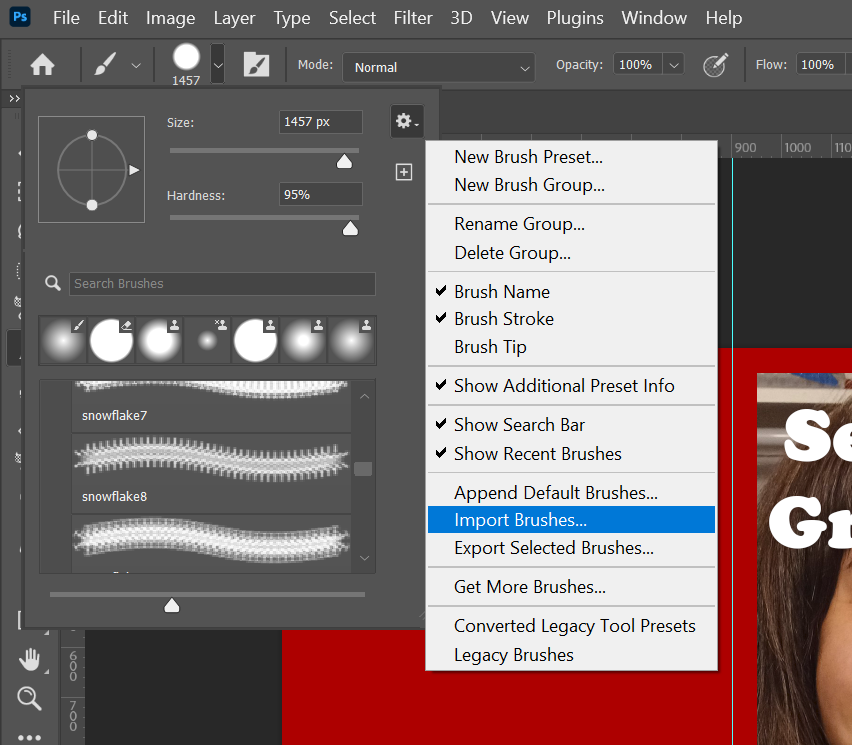Open the brush settings panel icon

257,66
